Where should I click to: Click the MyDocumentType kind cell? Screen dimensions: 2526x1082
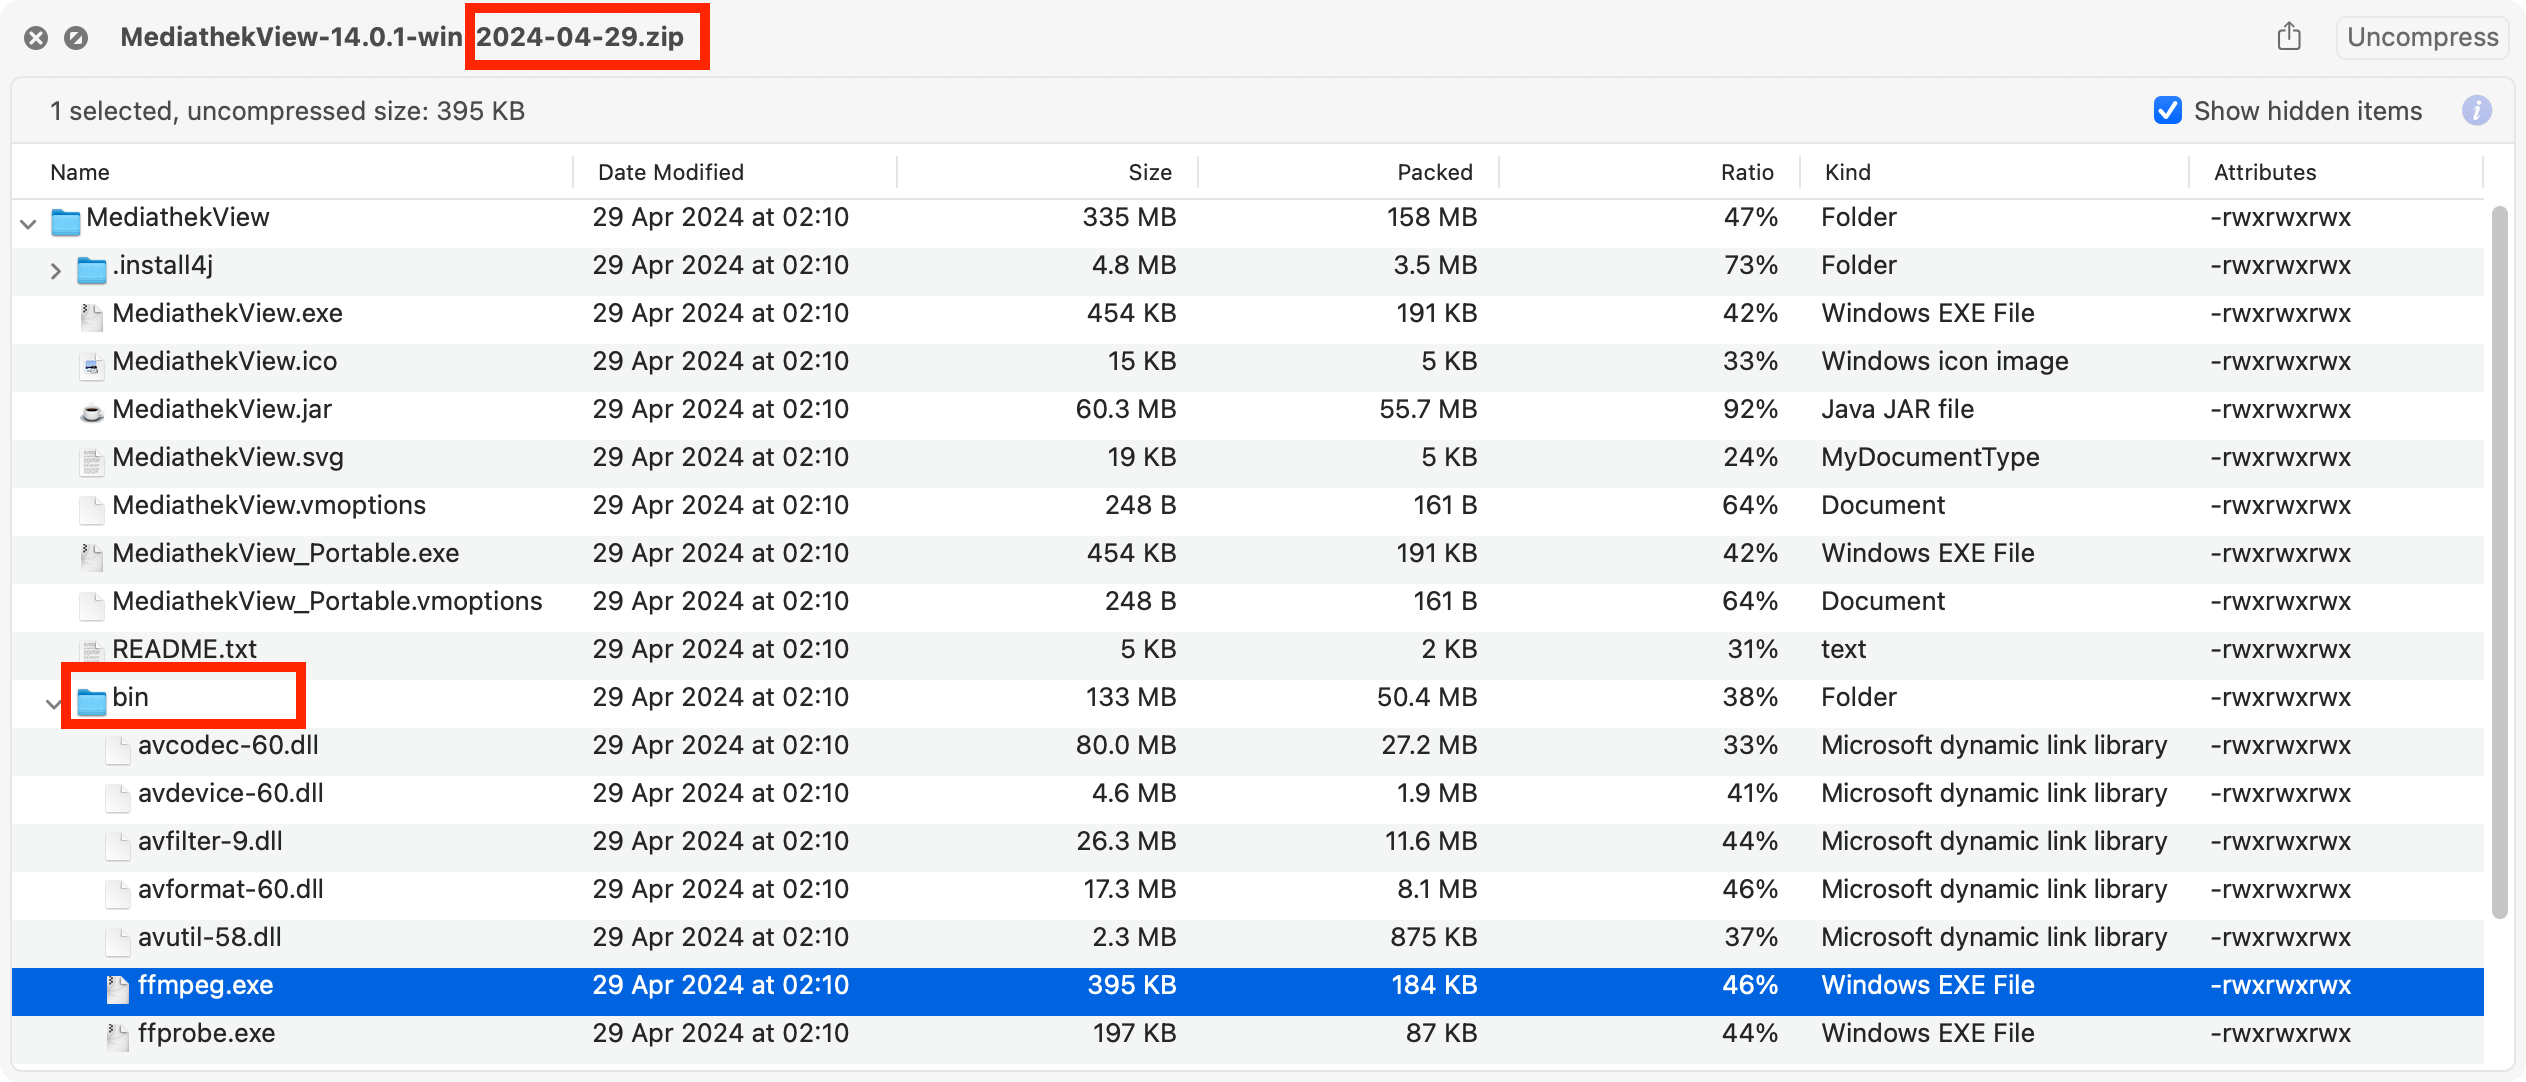coord(1930,457)
